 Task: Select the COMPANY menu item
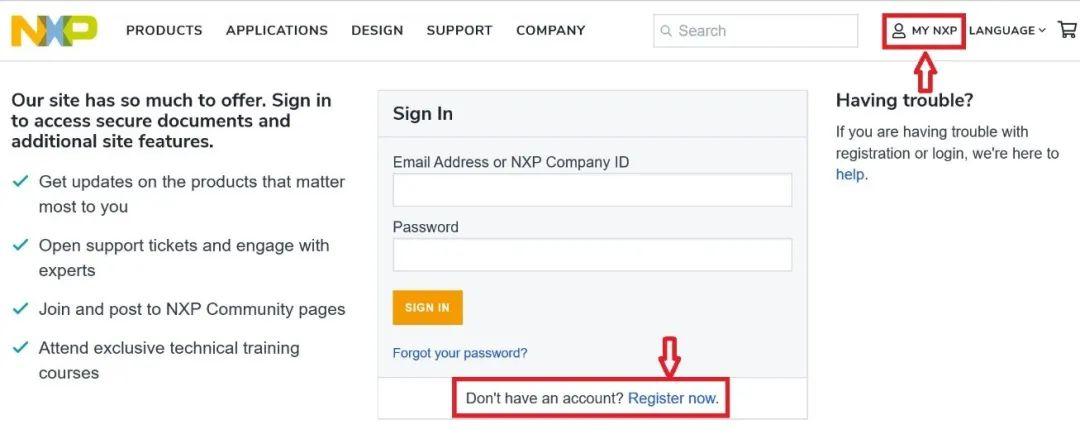tap(550, 30)
